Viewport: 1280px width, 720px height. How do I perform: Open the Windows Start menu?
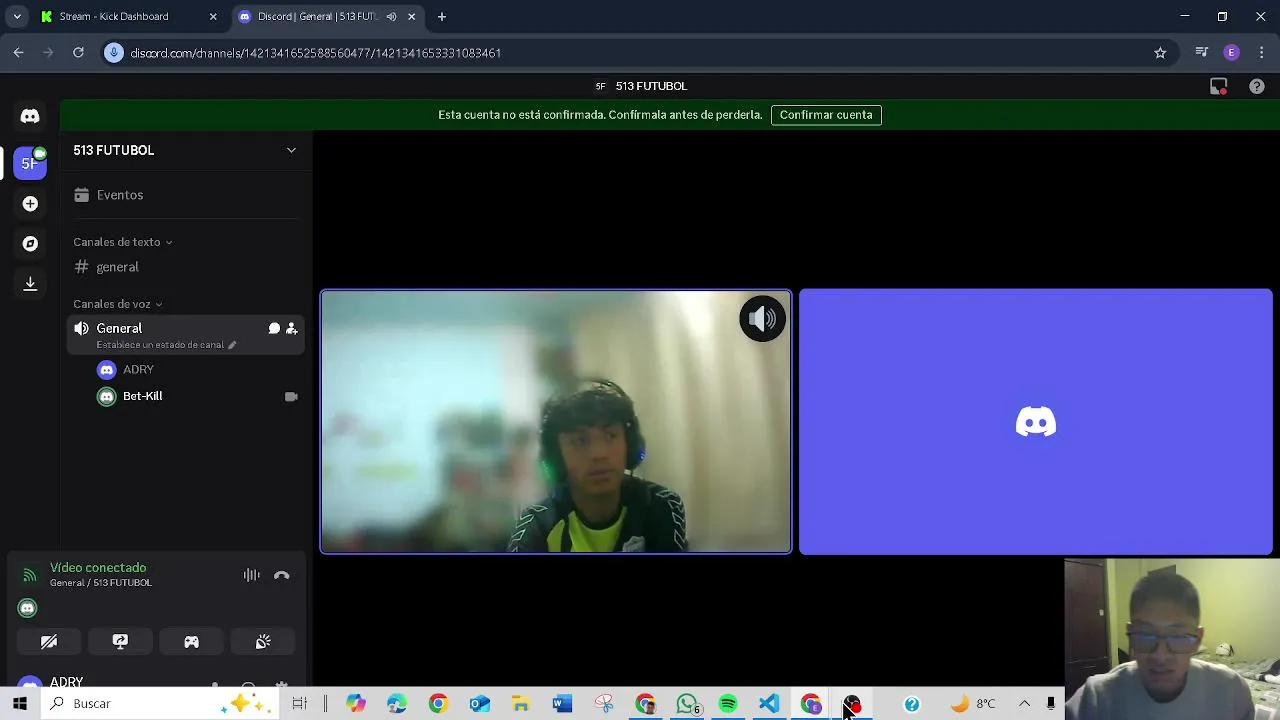20,704
